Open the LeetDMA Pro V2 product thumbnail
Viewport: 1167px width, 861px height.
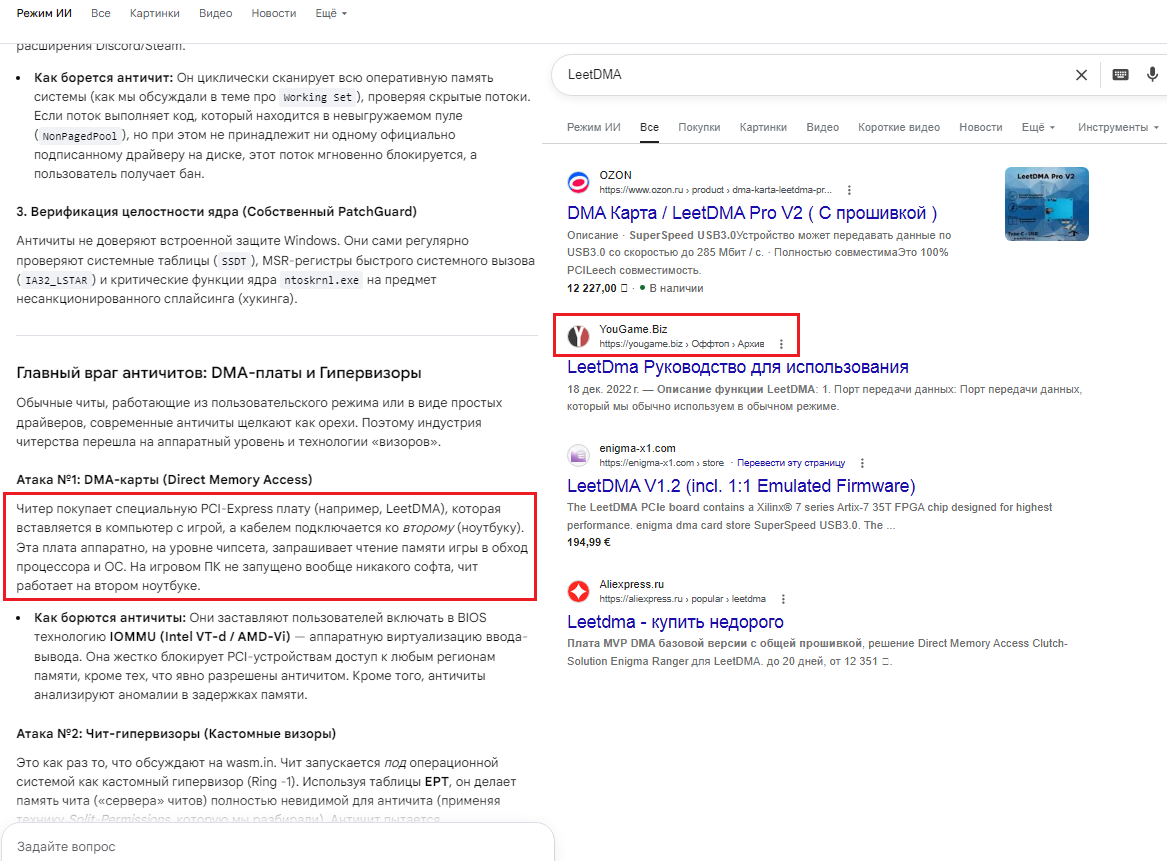pos(1046,204)
